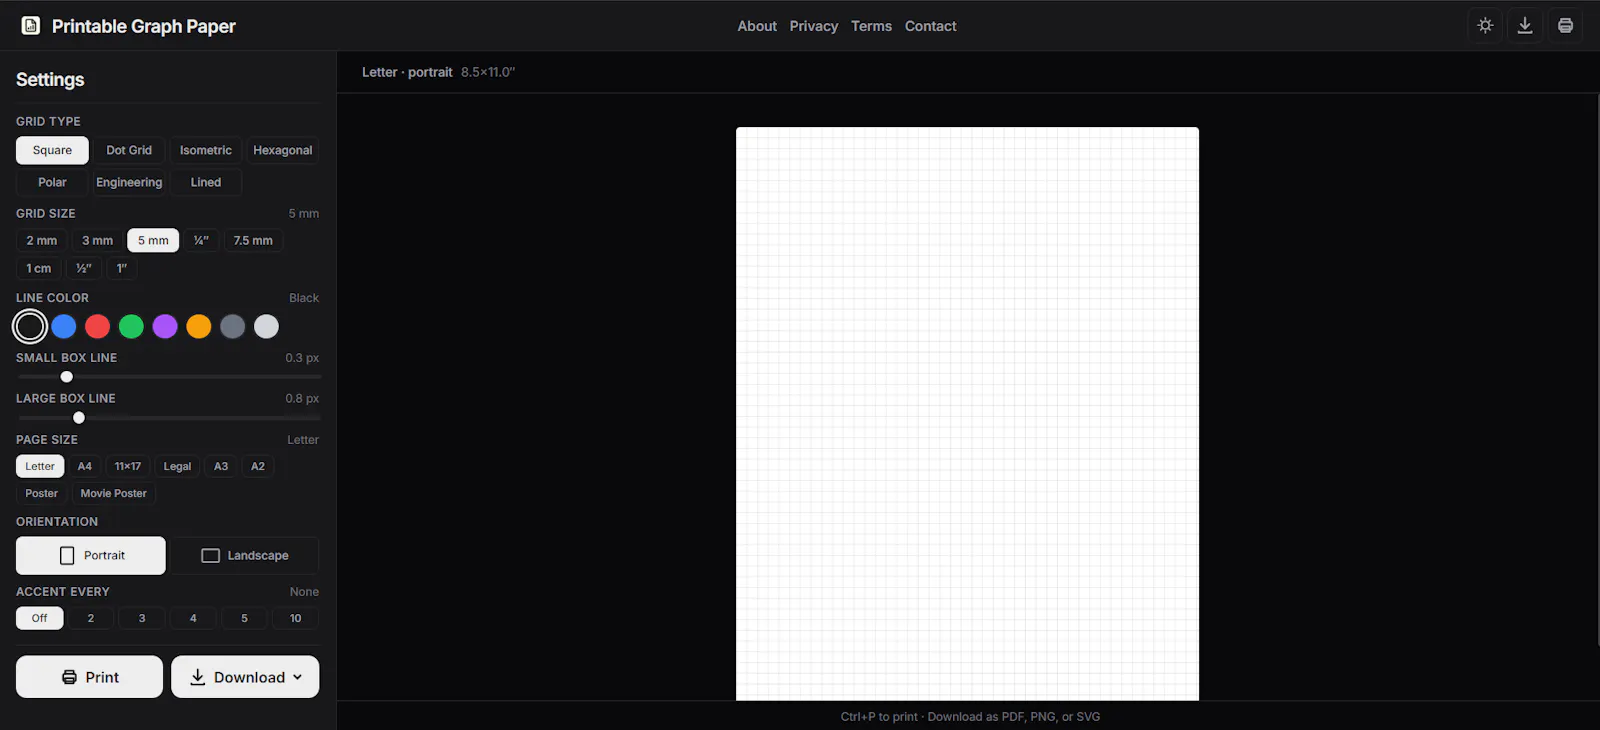Viewport: 1600px width, 730px height.
Task: Switch orientation to Landscape
Action: [245, 555]
